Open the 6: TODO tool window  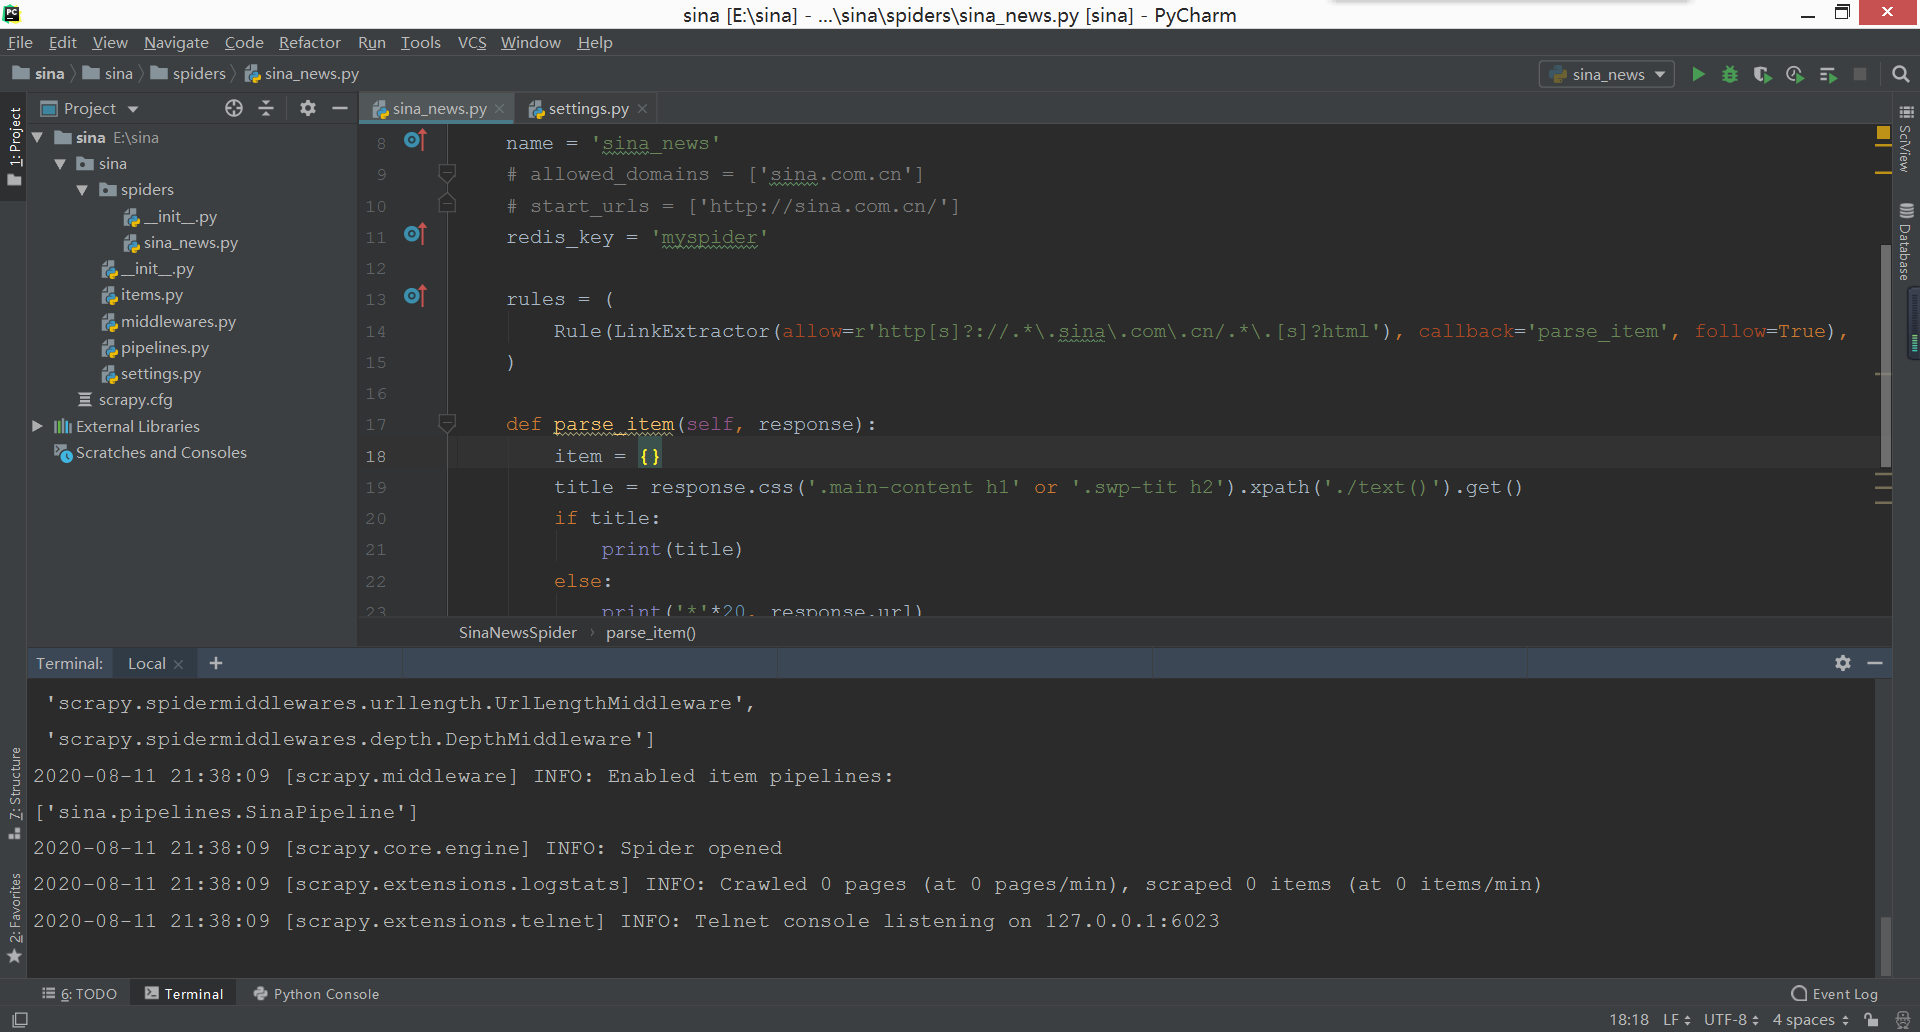[x=80, y=994]
